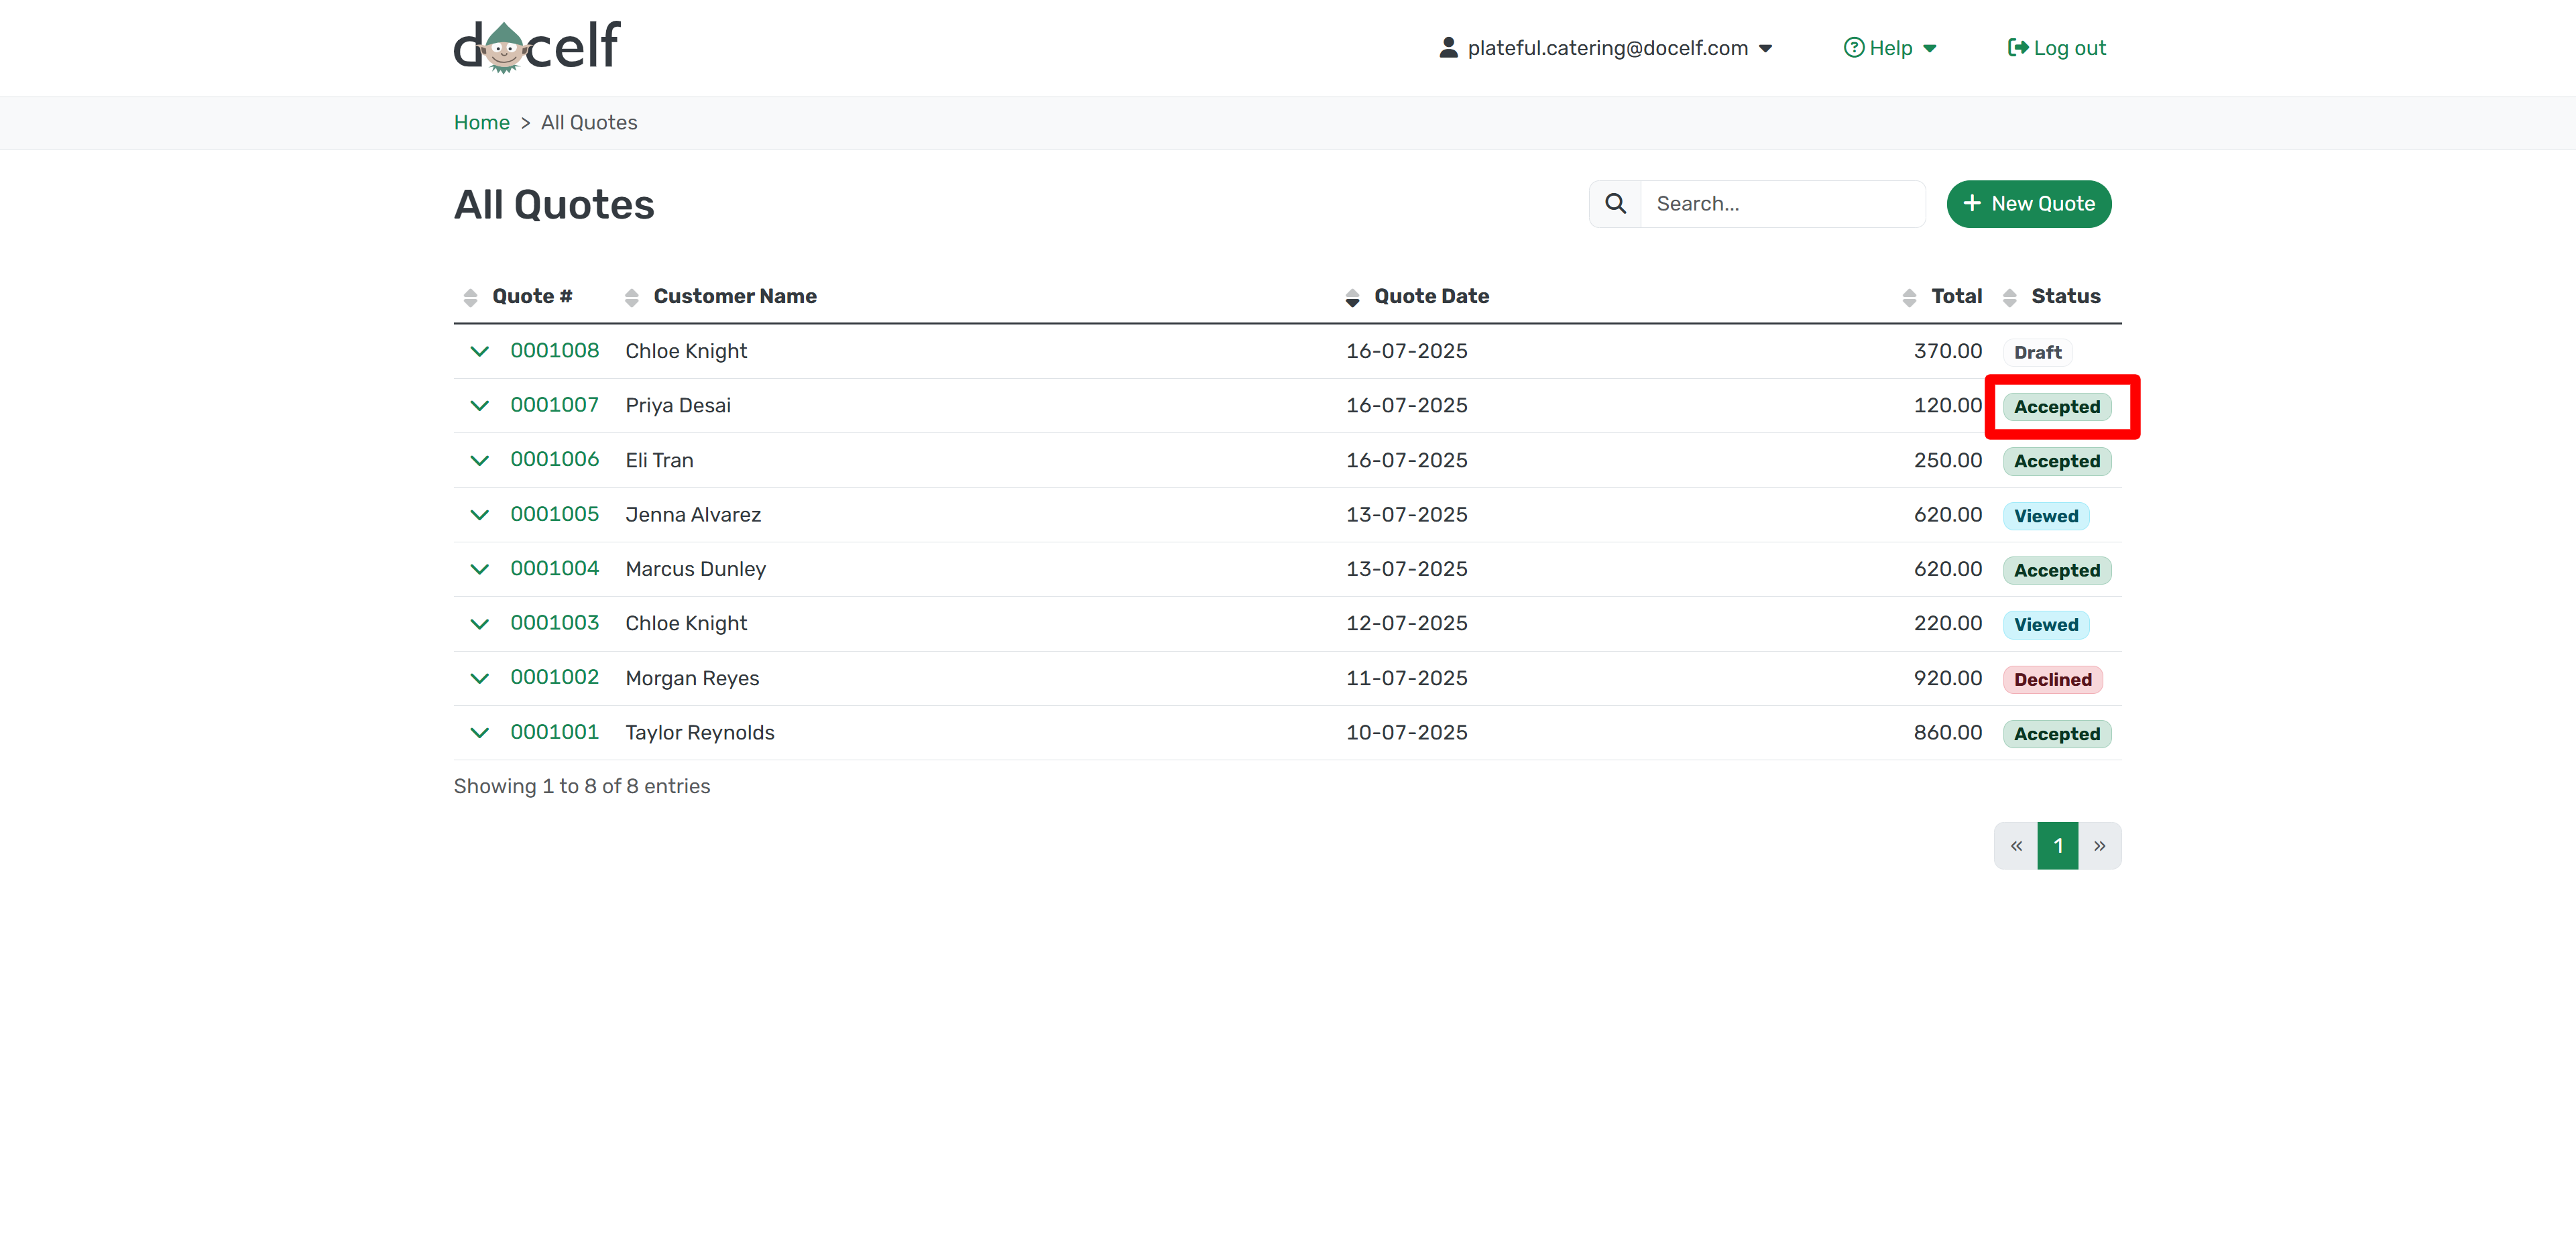Go to next page of quotes
Screen dimensions: 2576x1245
click(2100, 846)
